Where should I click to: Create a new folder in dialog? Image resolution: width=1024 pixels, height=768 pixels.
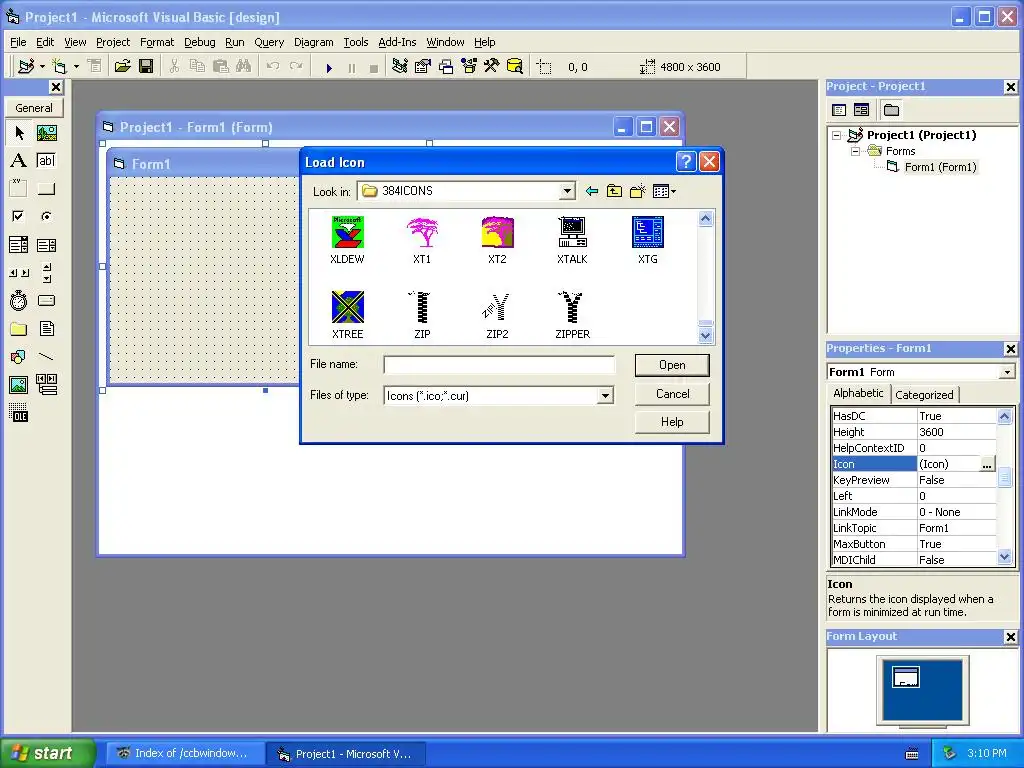(x=637, y=191)
